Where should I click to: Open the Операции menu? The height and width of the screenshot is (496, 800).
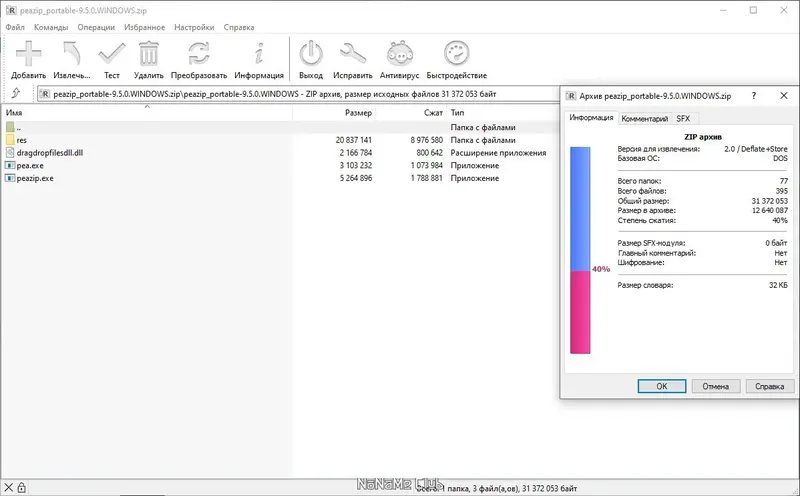click(96, 27)
